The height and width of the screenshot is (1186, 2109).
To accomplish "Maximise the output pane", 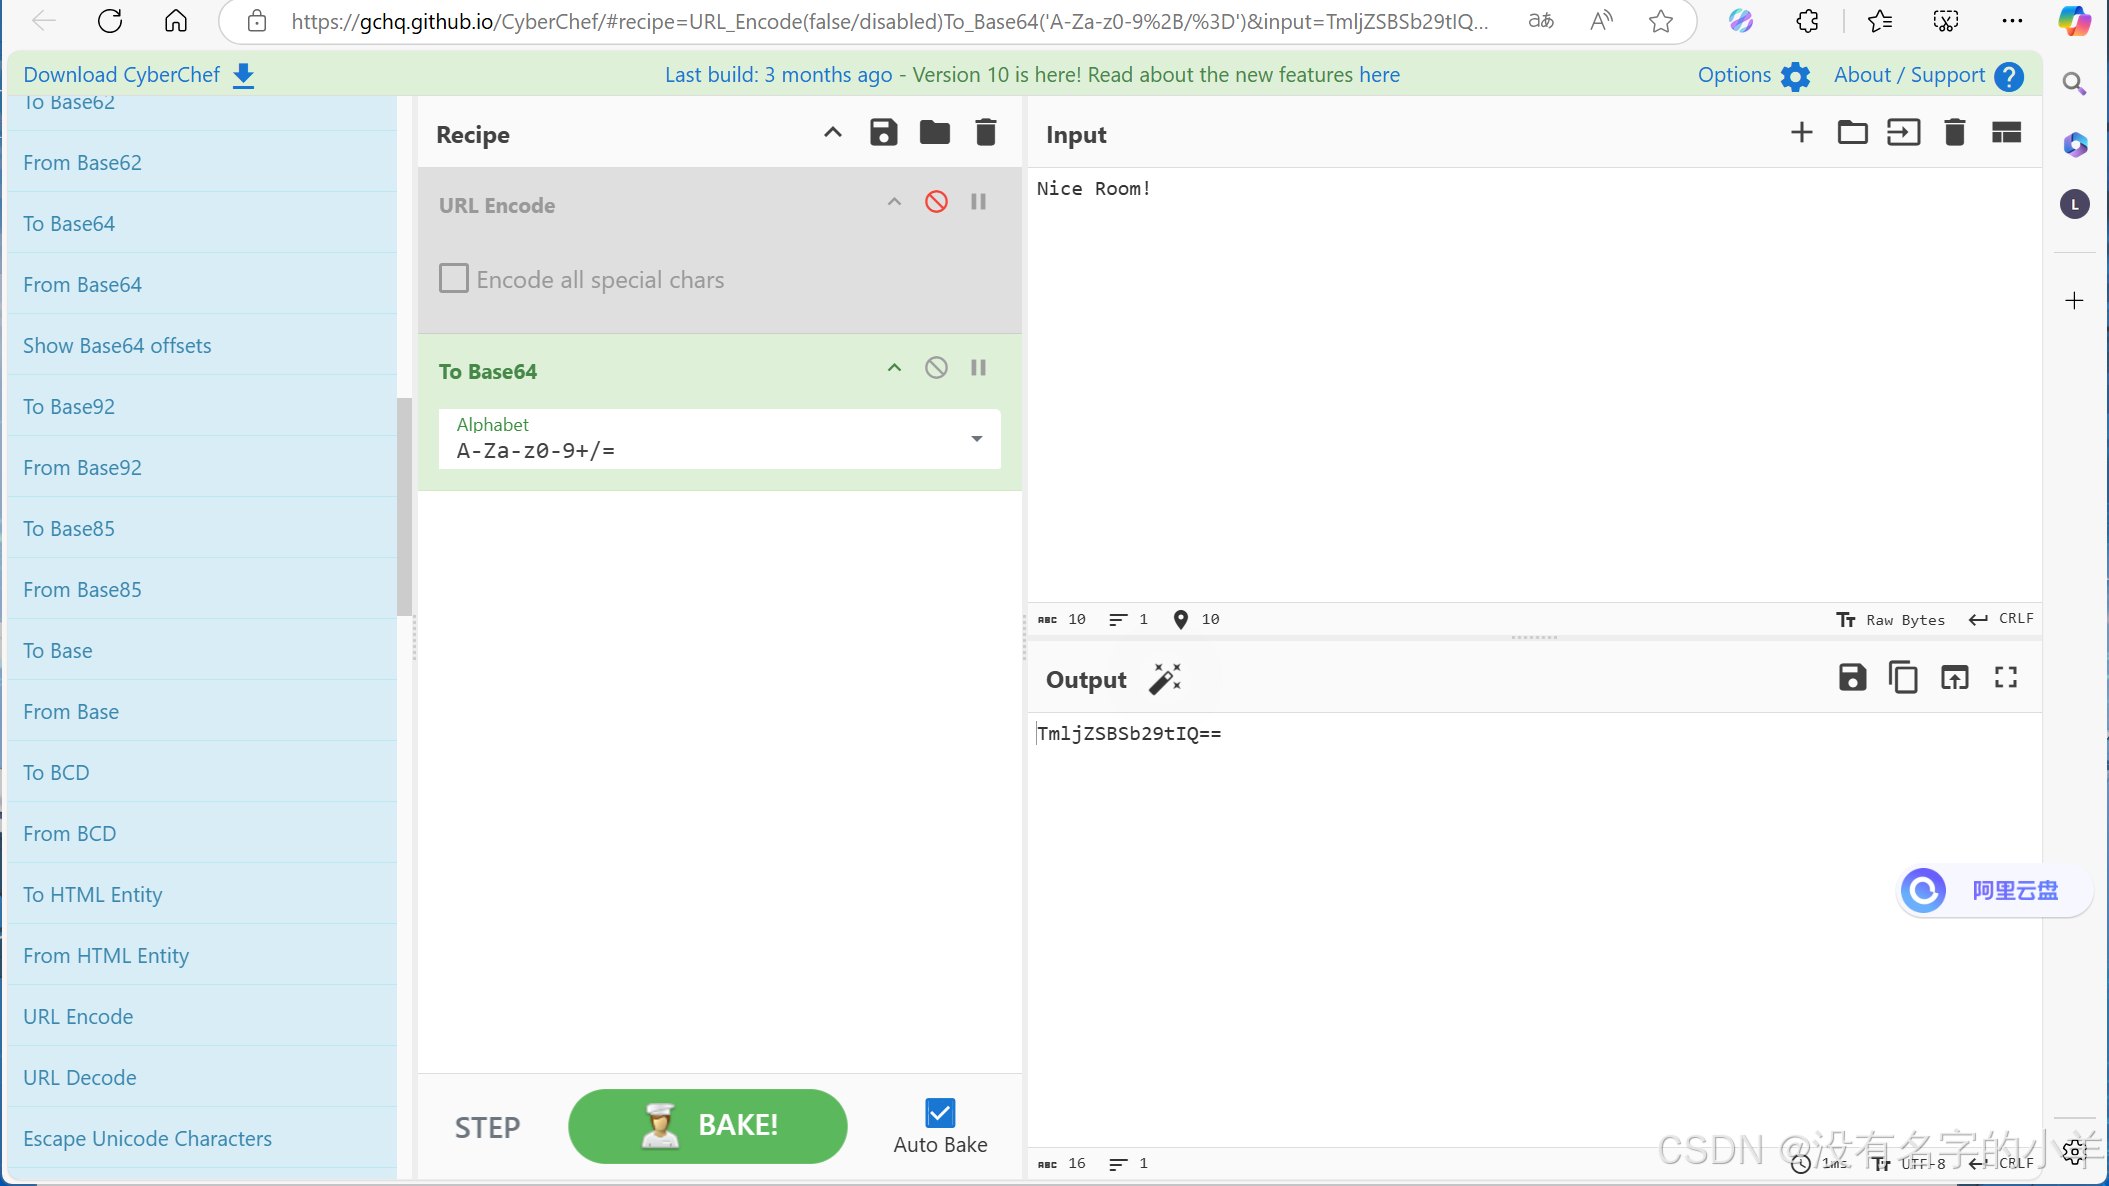I will (2005, 678).
